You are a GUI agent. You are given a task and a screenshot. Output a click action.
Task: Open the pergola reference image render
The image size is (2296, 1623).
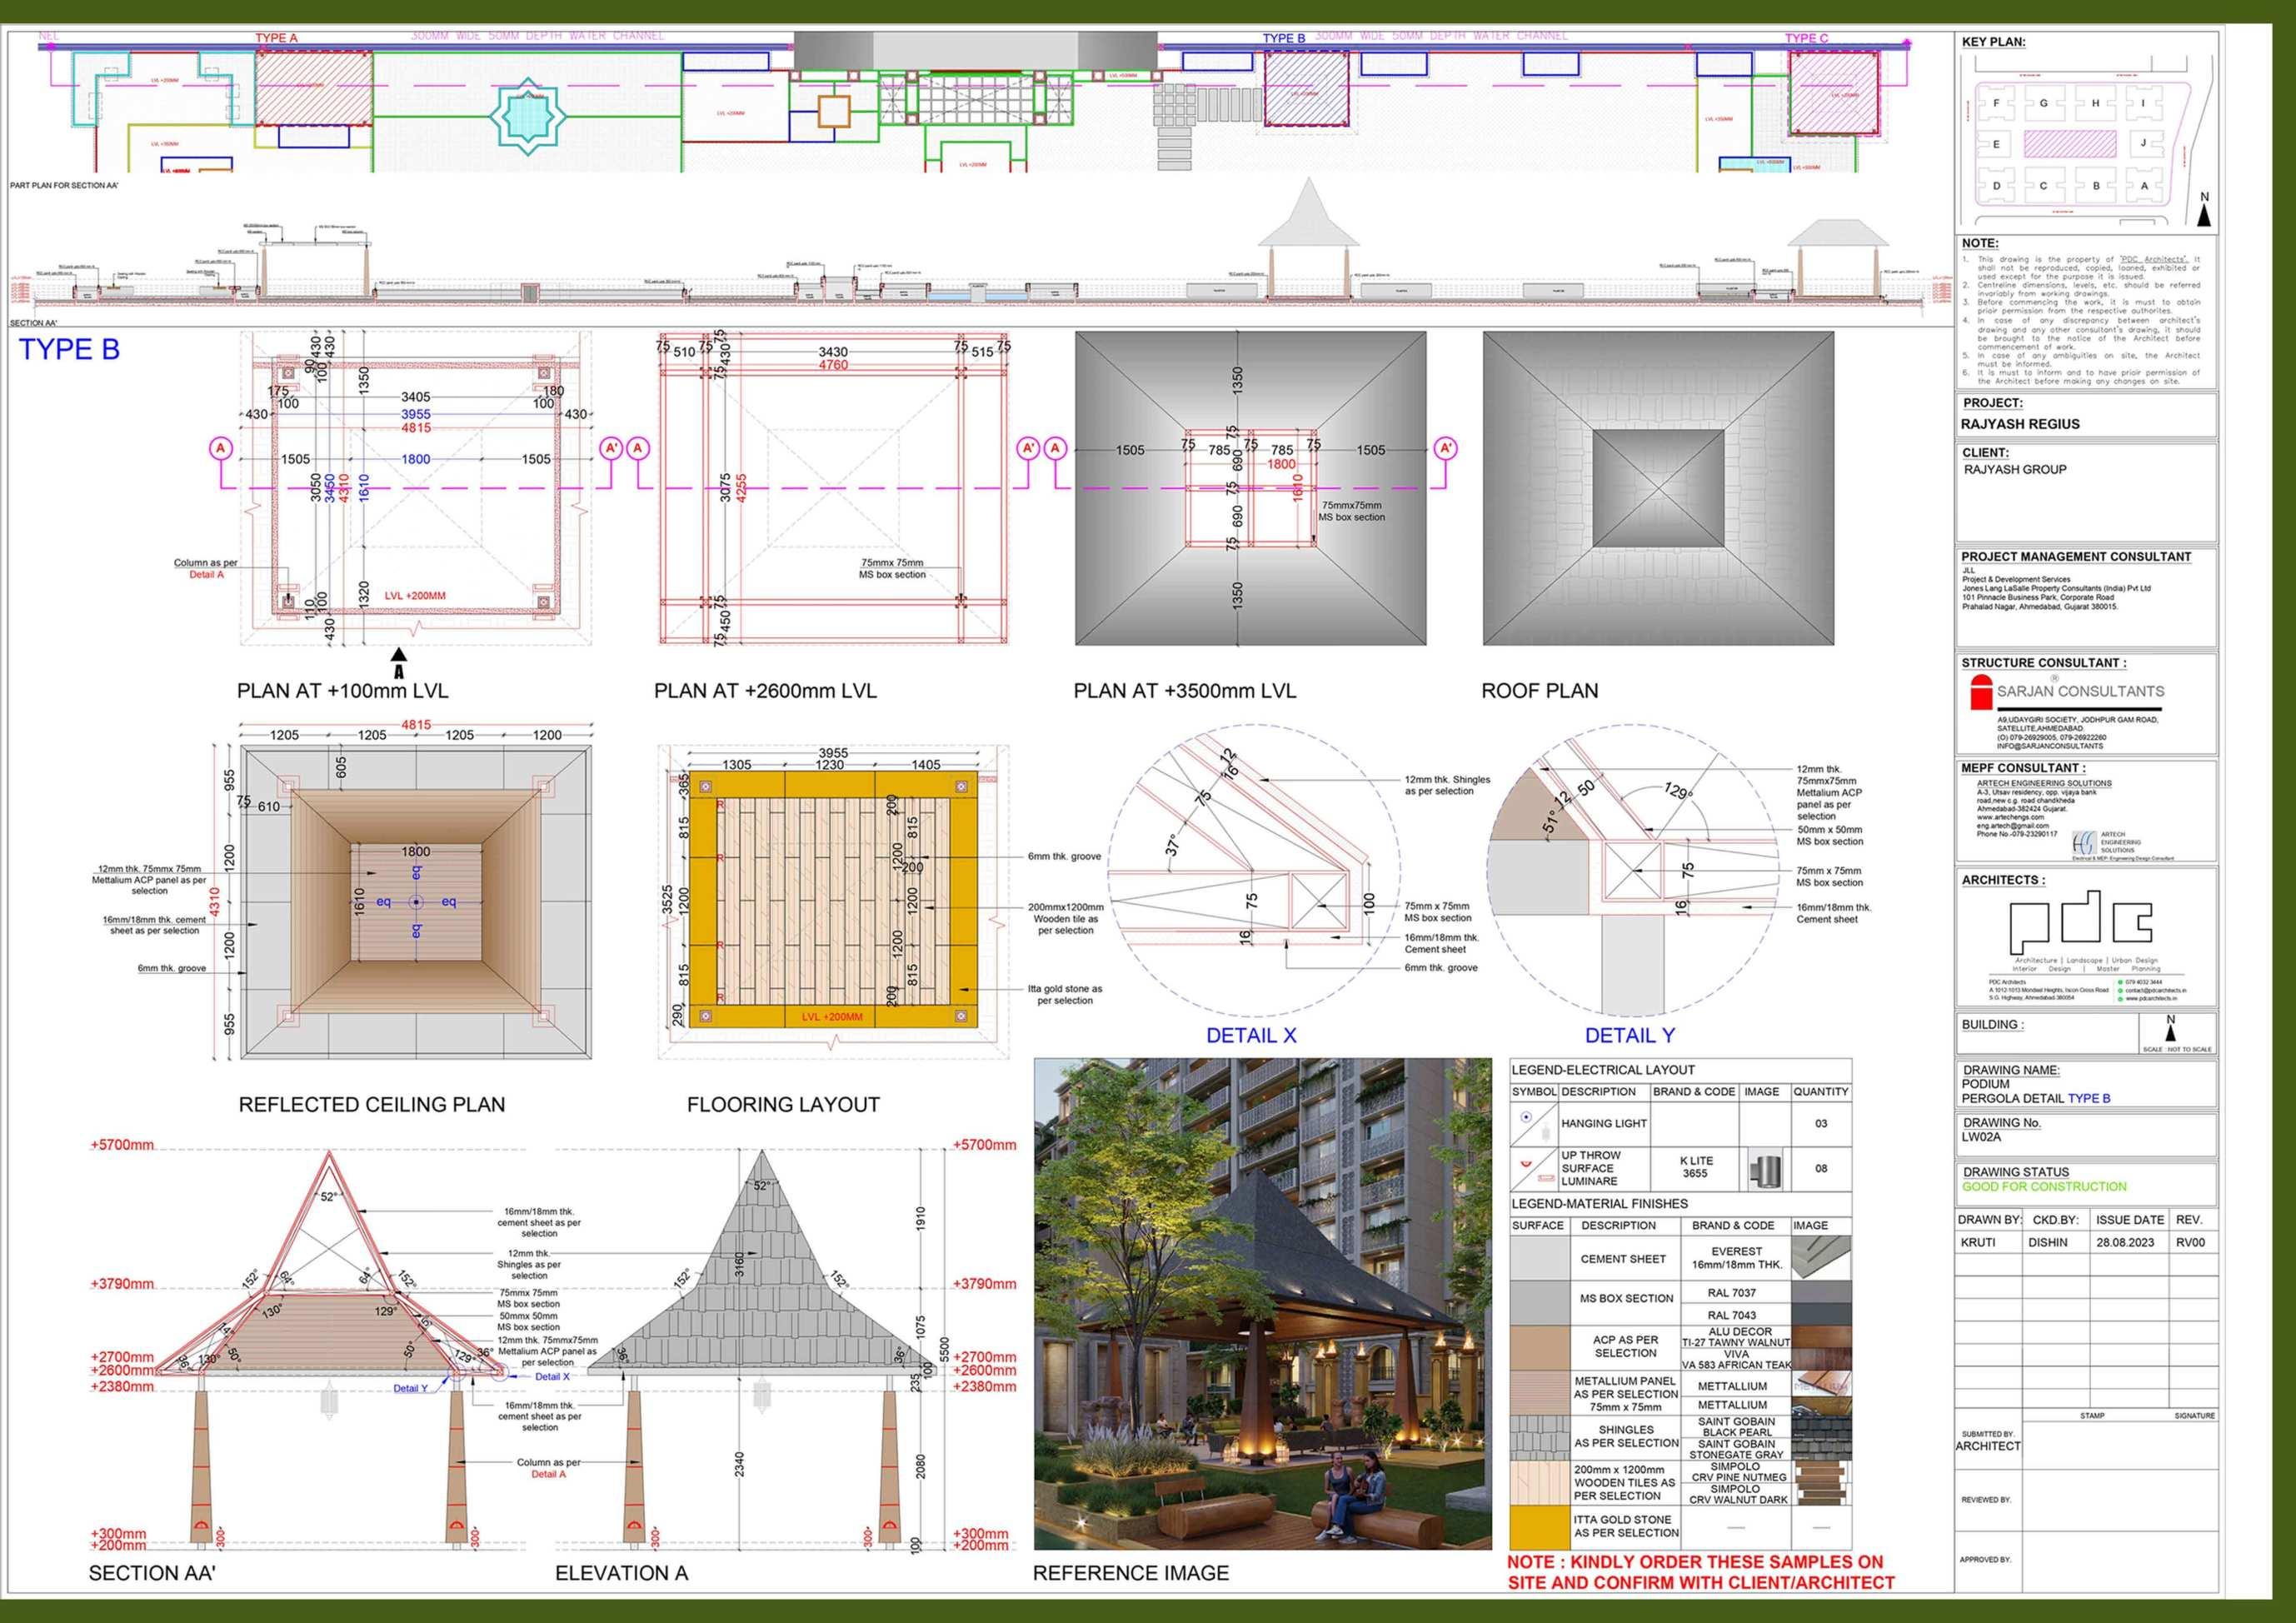(x=1262, y=1304)
